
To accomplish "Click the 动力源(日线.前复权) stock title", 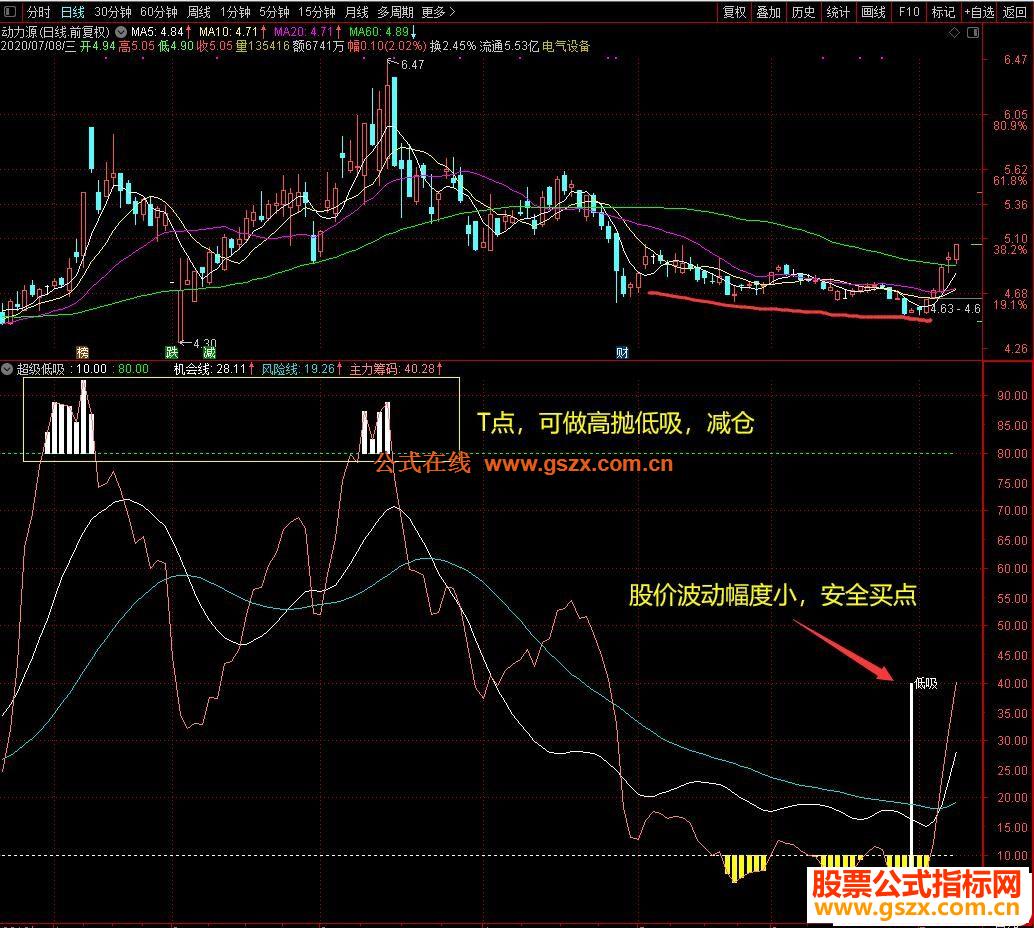I will click(55, 32).
